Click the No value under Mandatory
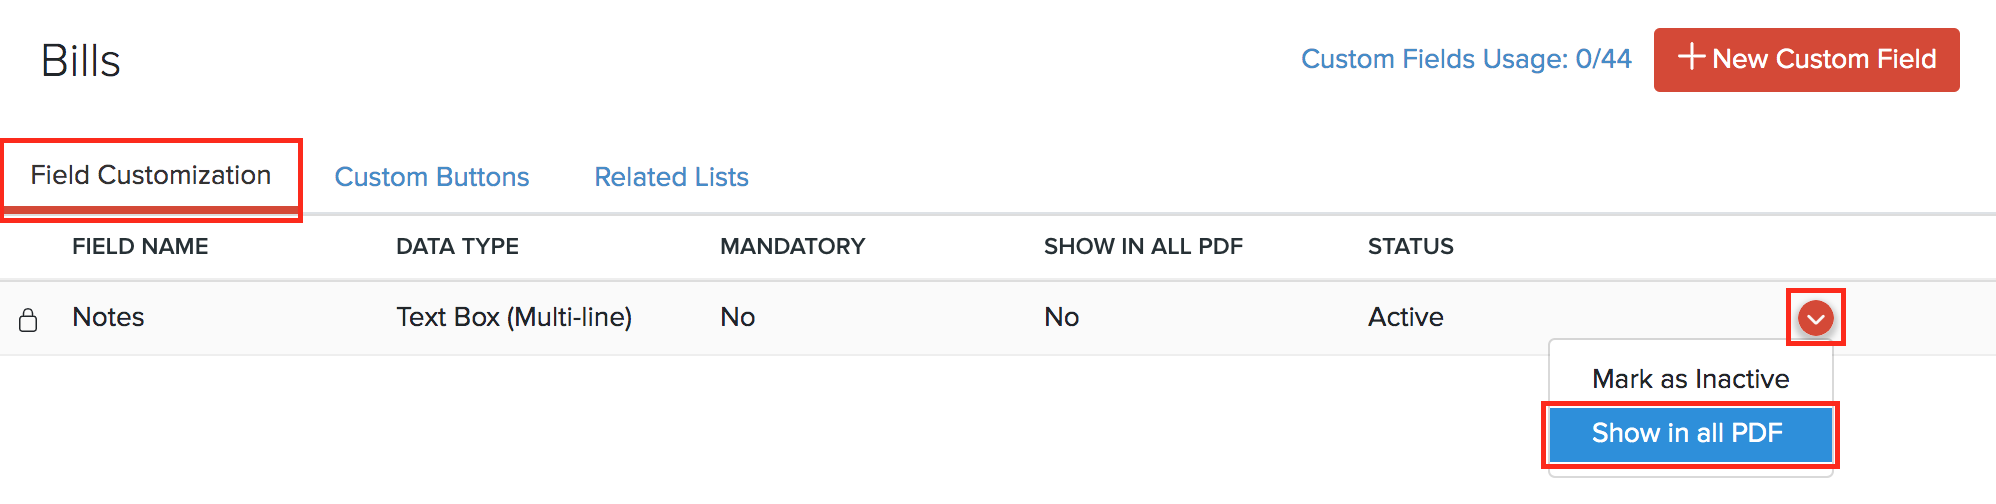Viewport: 1996px width, 504px height. pyautogui.click(x=737, y=317)
